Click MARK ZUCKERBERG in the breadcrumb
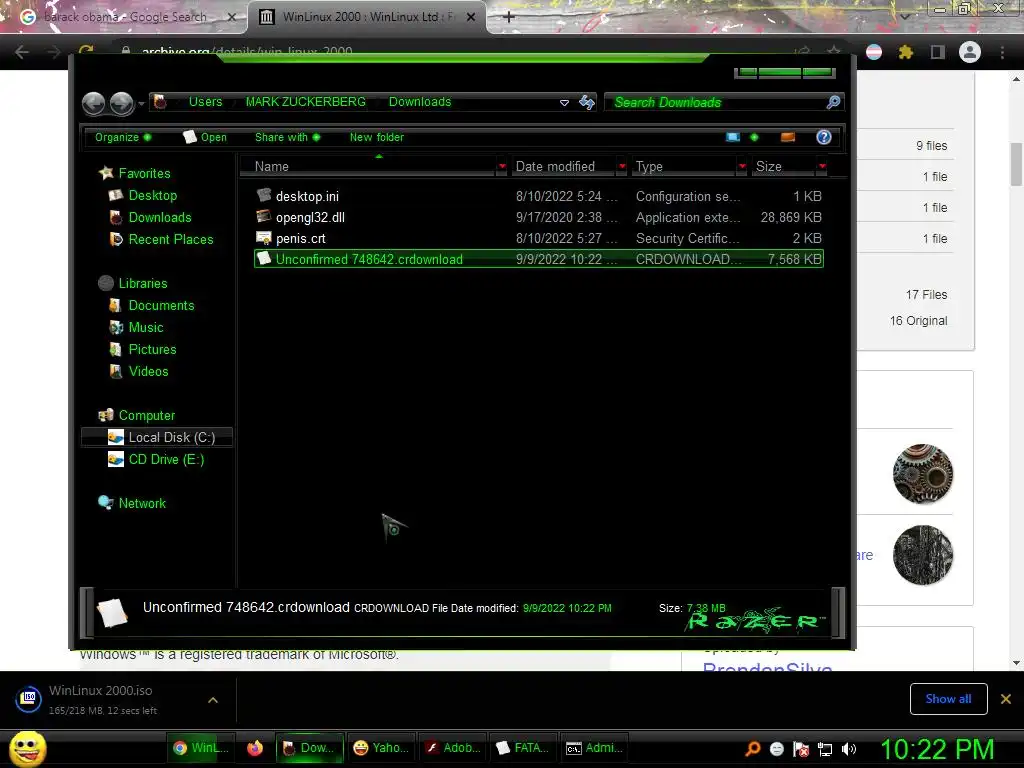 tap(306, 102)
